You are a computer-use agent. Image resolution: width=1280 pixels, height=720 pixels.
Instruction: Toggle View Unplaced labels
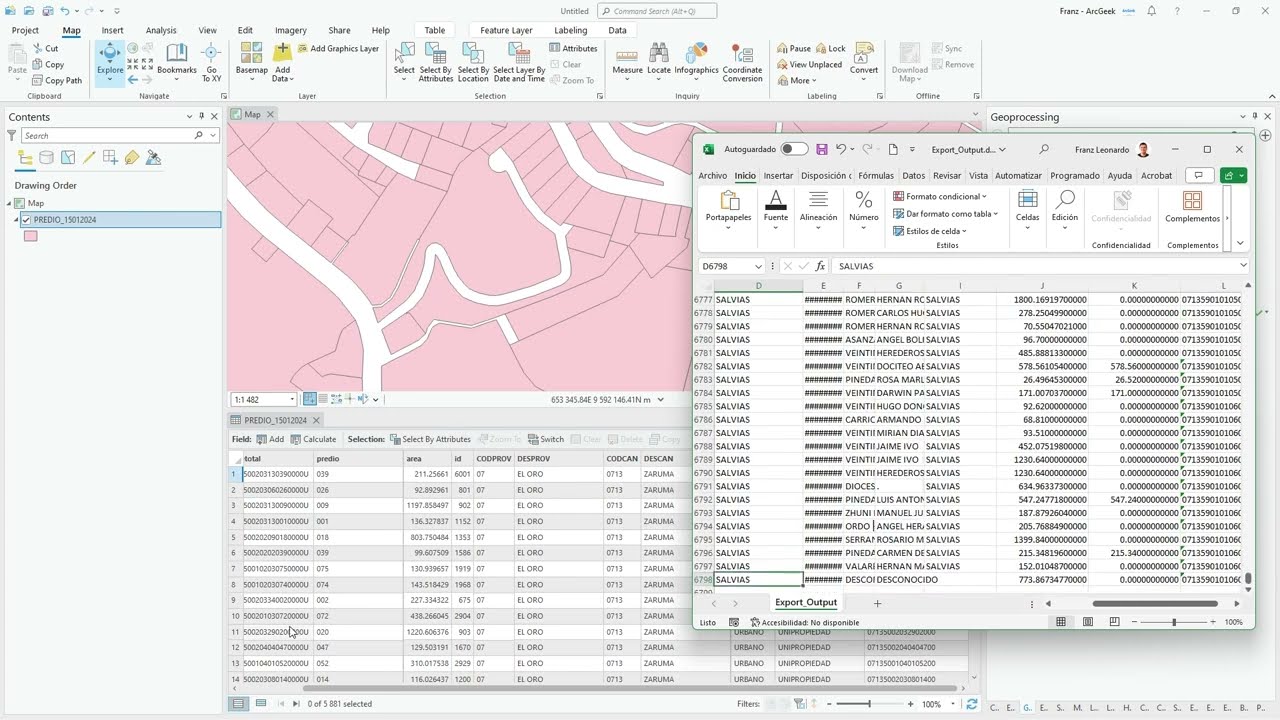tap(810, 64)
